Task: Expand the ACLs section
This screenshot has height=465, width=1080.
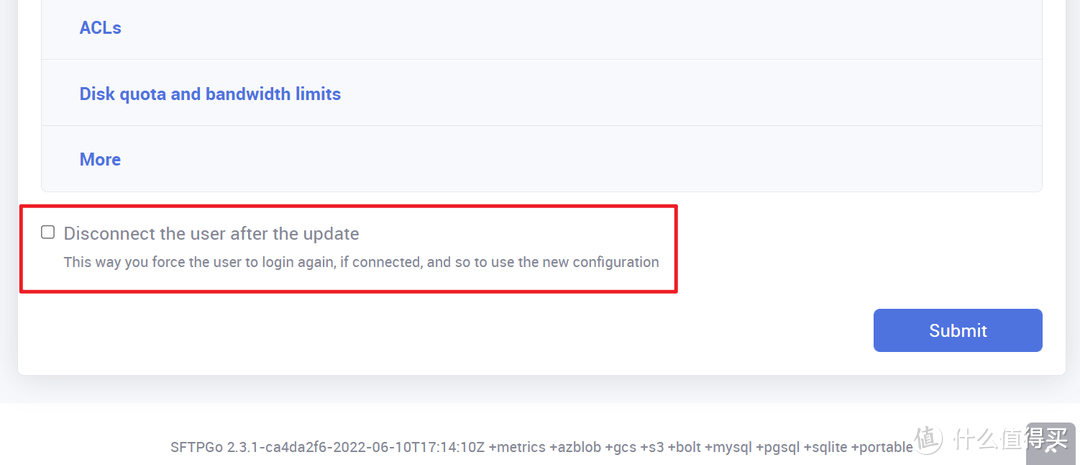Action: (x=100, y=28)
